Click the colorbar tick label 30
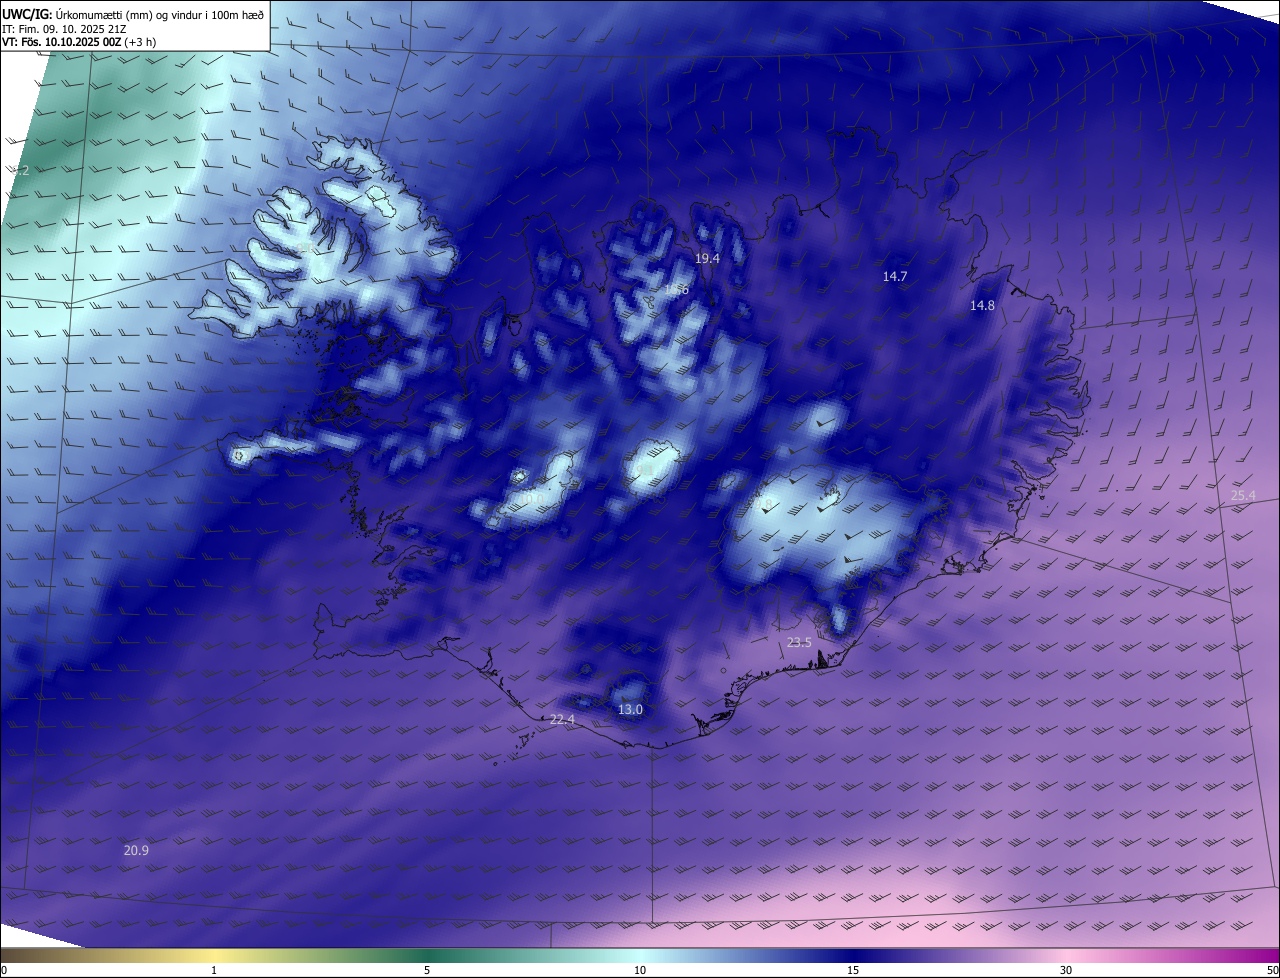 [x=1066, y=970]
